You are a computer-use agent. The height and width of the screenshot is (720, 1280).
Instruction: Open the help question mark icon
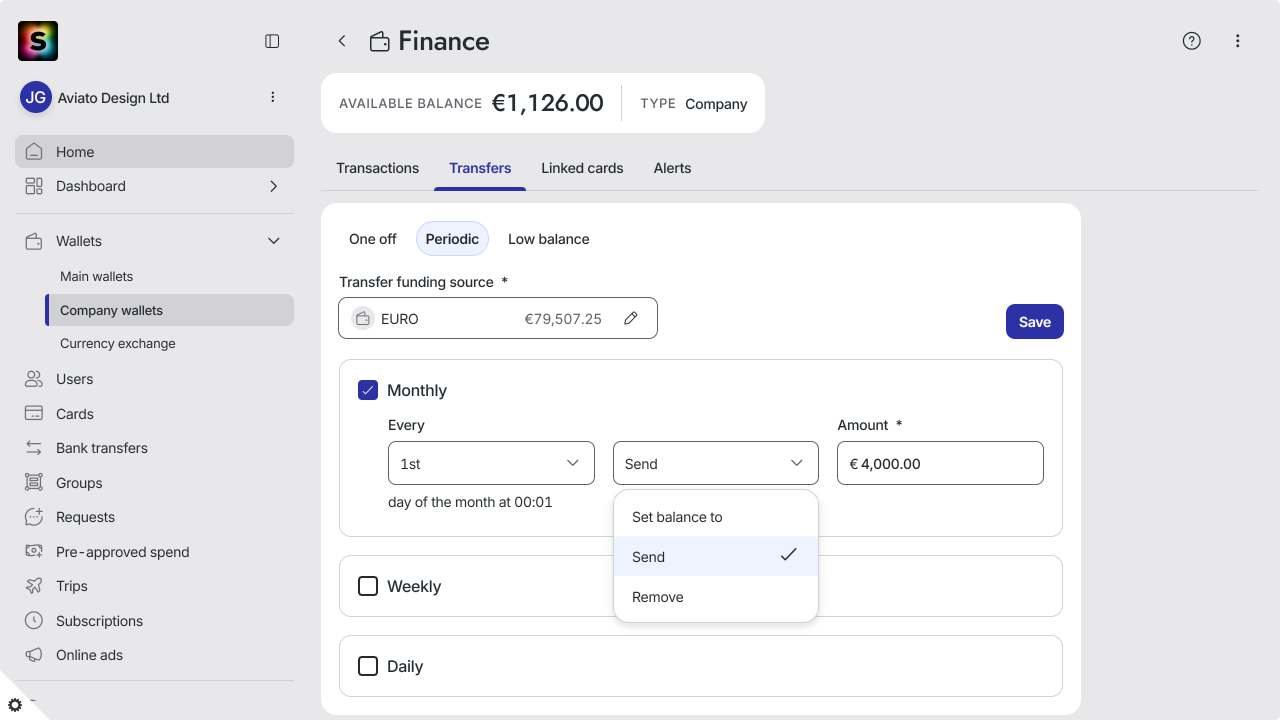pos(1191,41)
